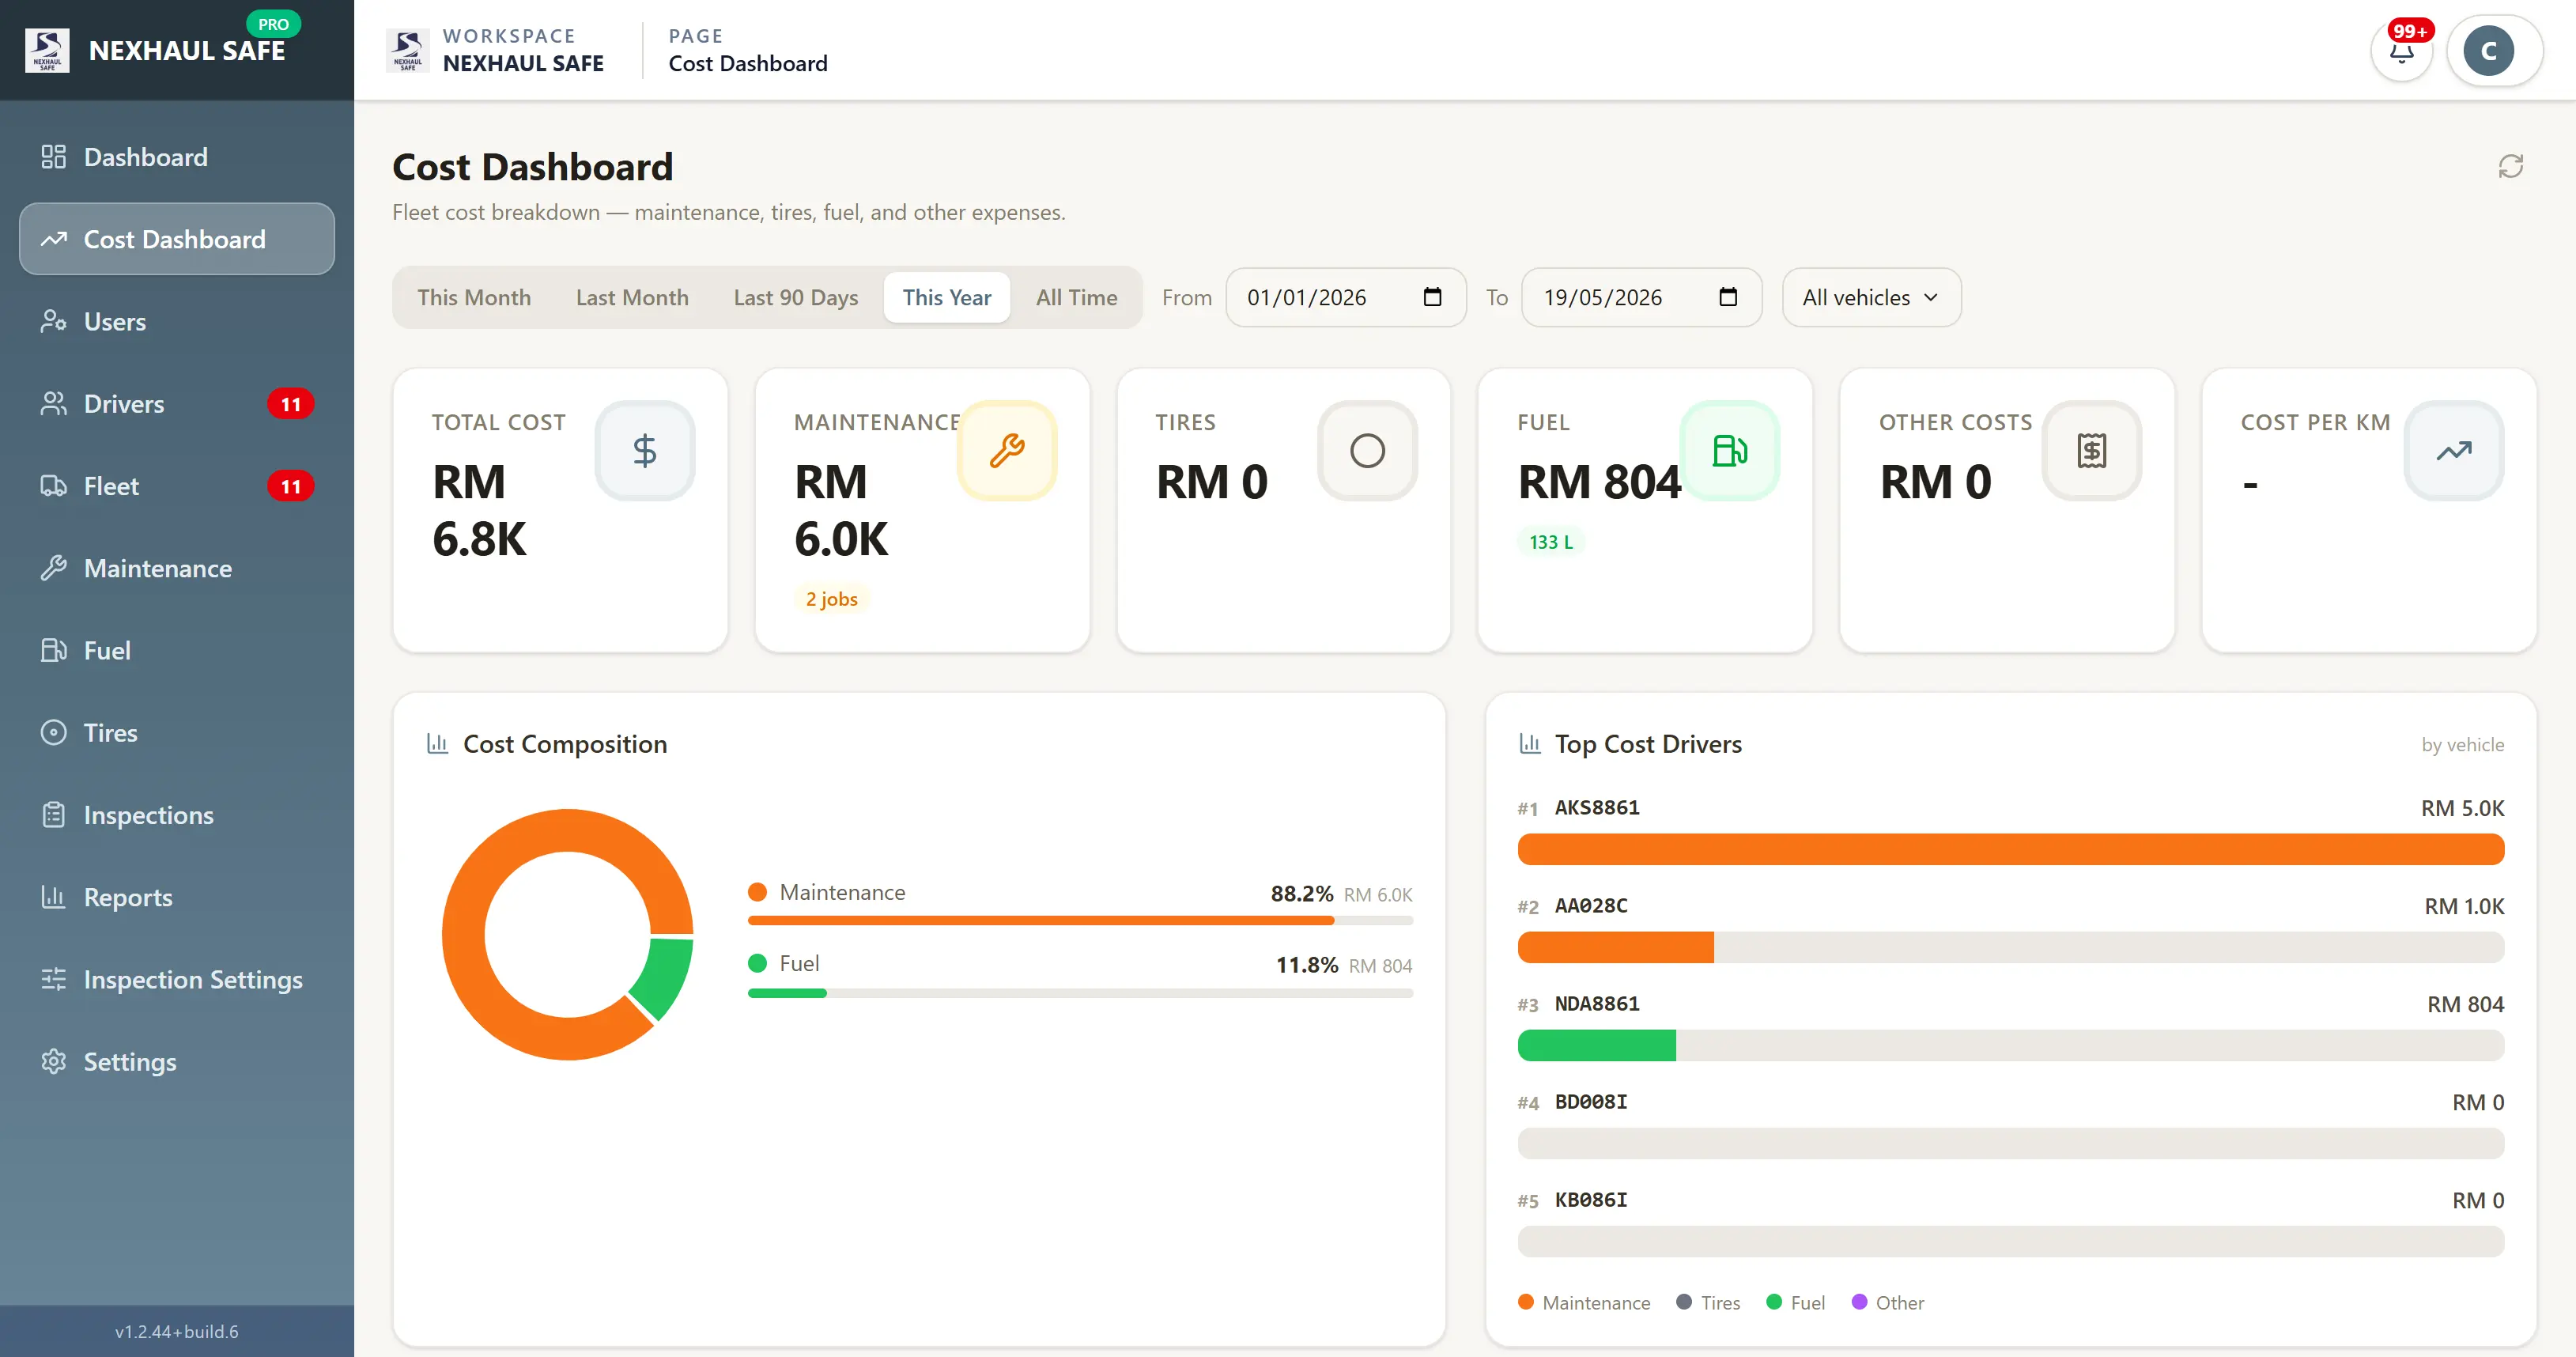
Task: Click the donut chart in Cost Composition
Action: pos(567,934)
